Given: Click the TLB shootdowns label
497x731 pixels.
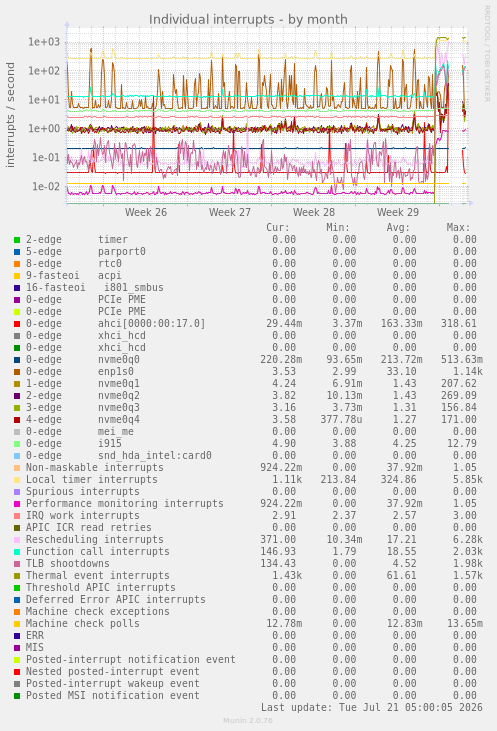Looking at the screenshot, I should coord(68,564).
